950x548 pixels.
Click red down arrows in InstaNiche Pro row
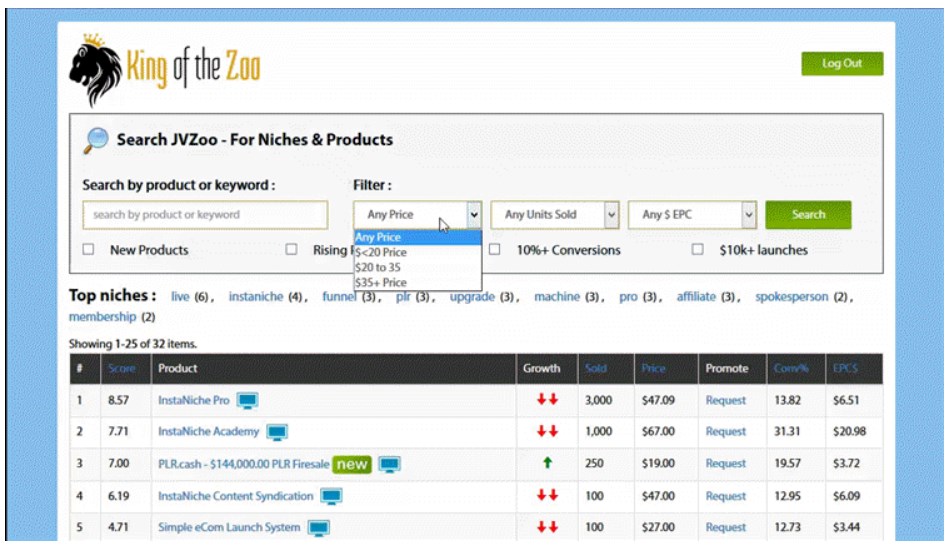pos(547,399)
